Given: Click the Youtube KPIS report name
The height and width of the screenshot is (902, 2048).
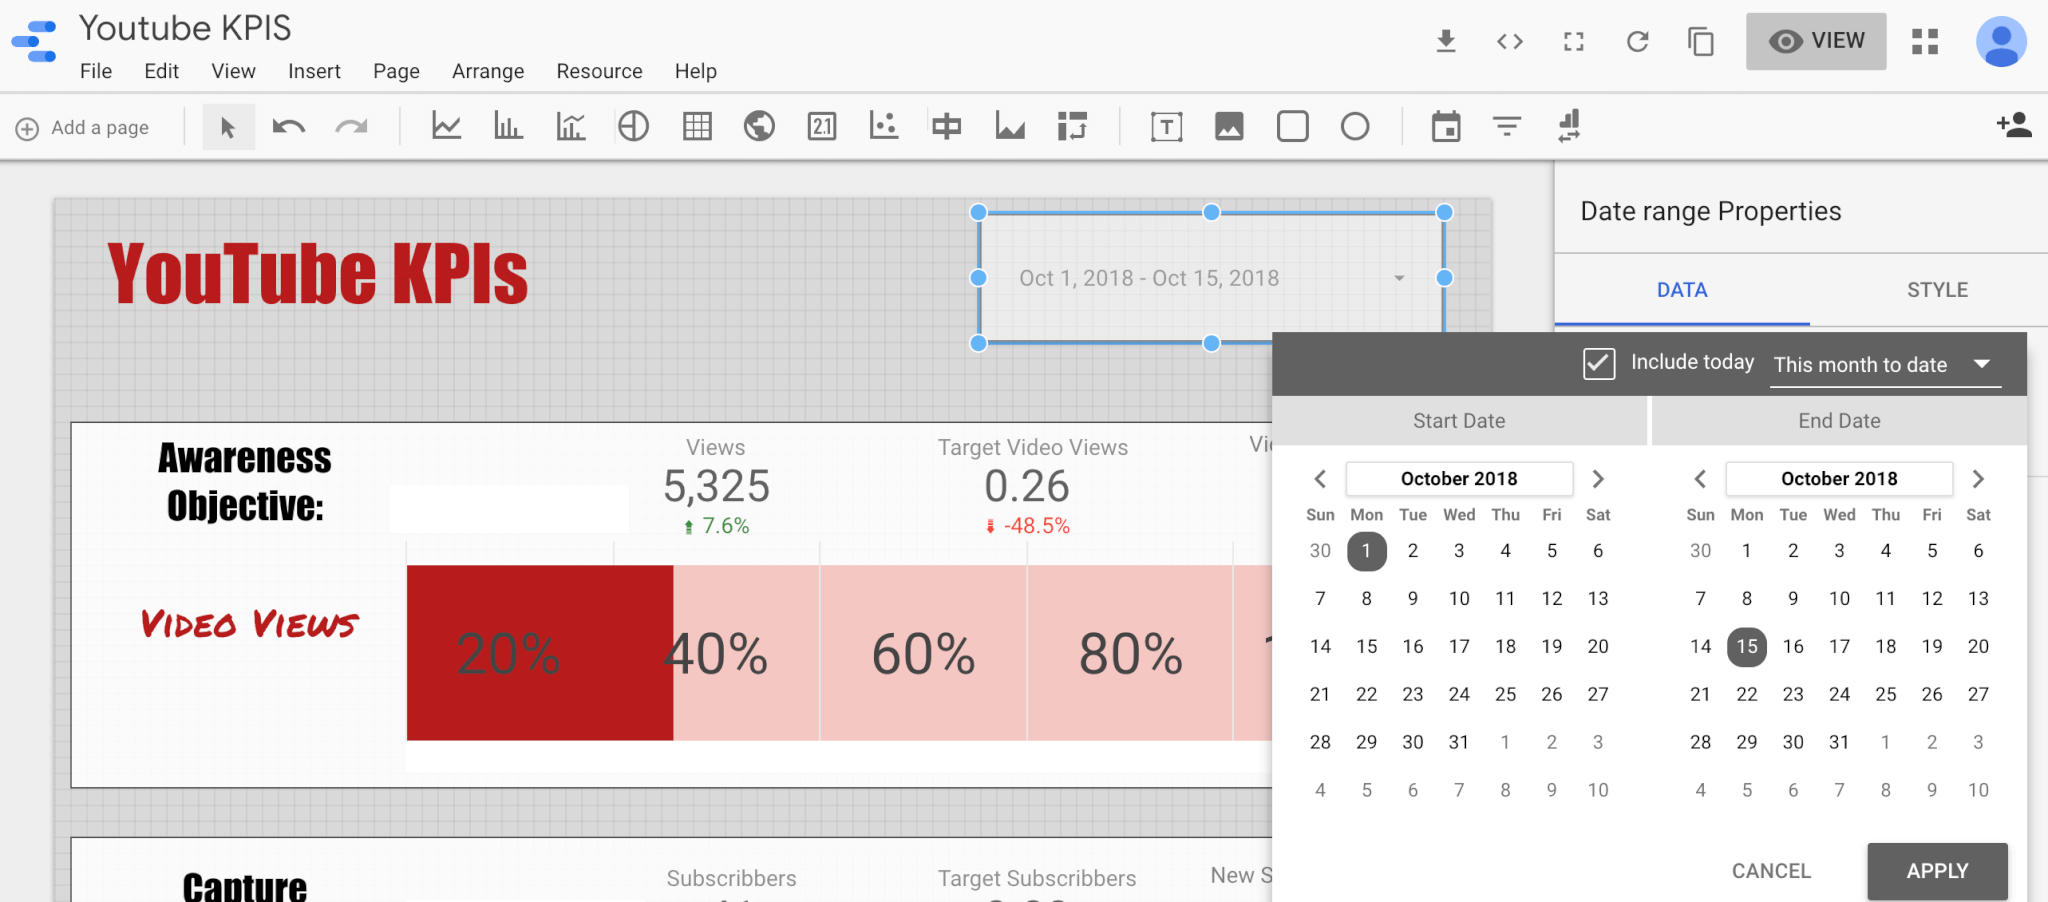Looking at the screenshot, I should point(185,28).
